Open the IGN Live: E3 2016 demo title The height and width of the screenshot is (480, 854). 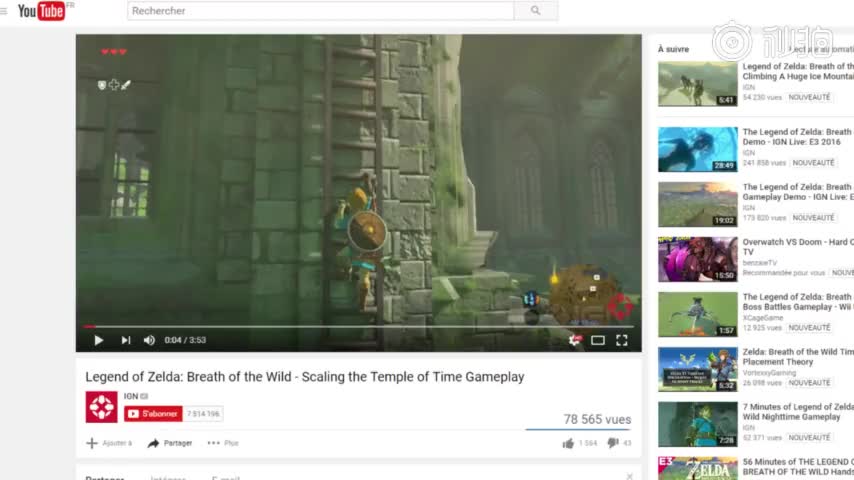pos(798,137)
